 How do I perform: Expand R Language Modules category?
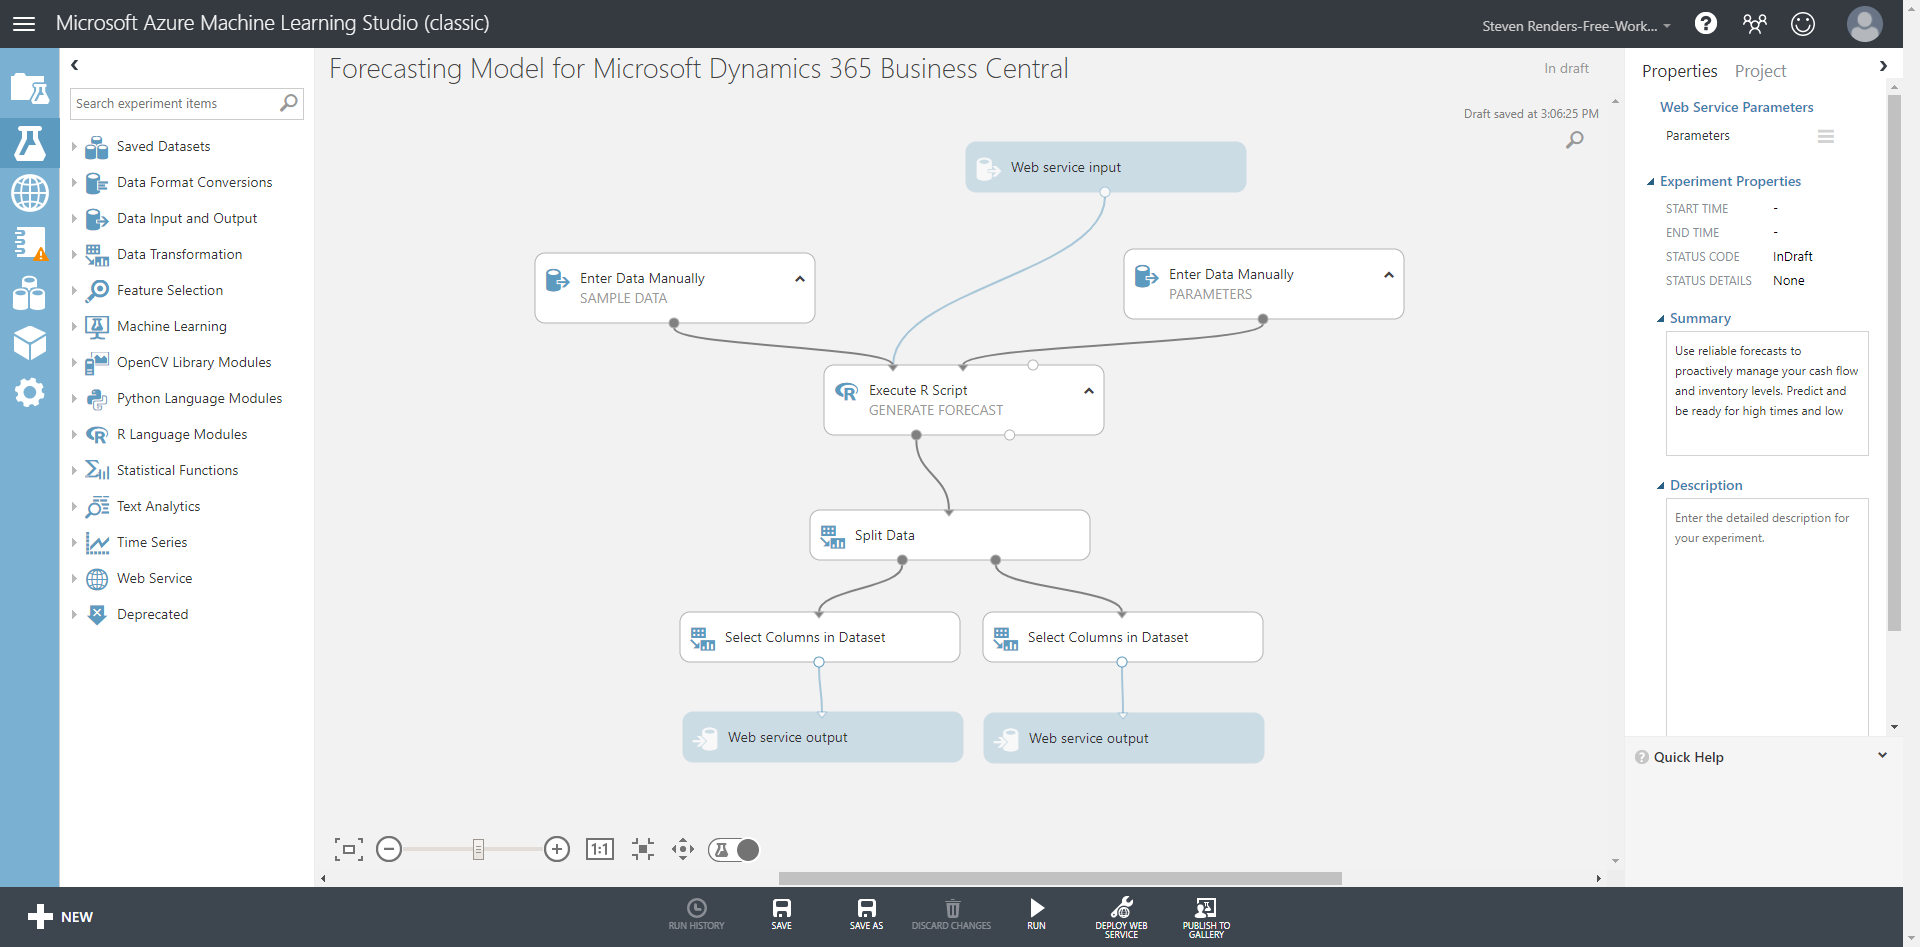pos(74,434)
